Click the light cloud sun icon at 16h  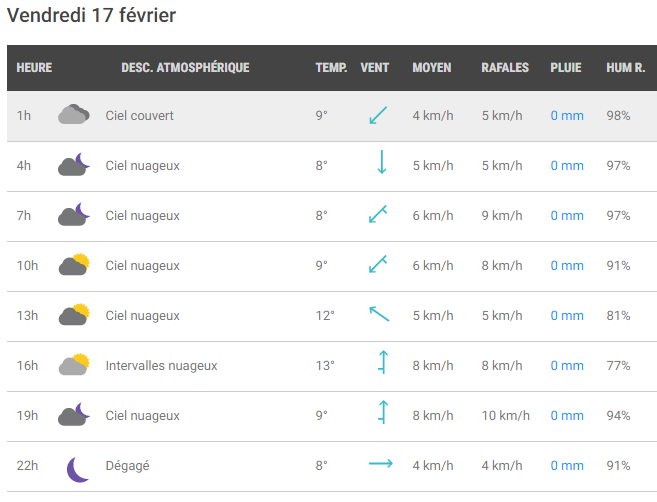[74, 365]
